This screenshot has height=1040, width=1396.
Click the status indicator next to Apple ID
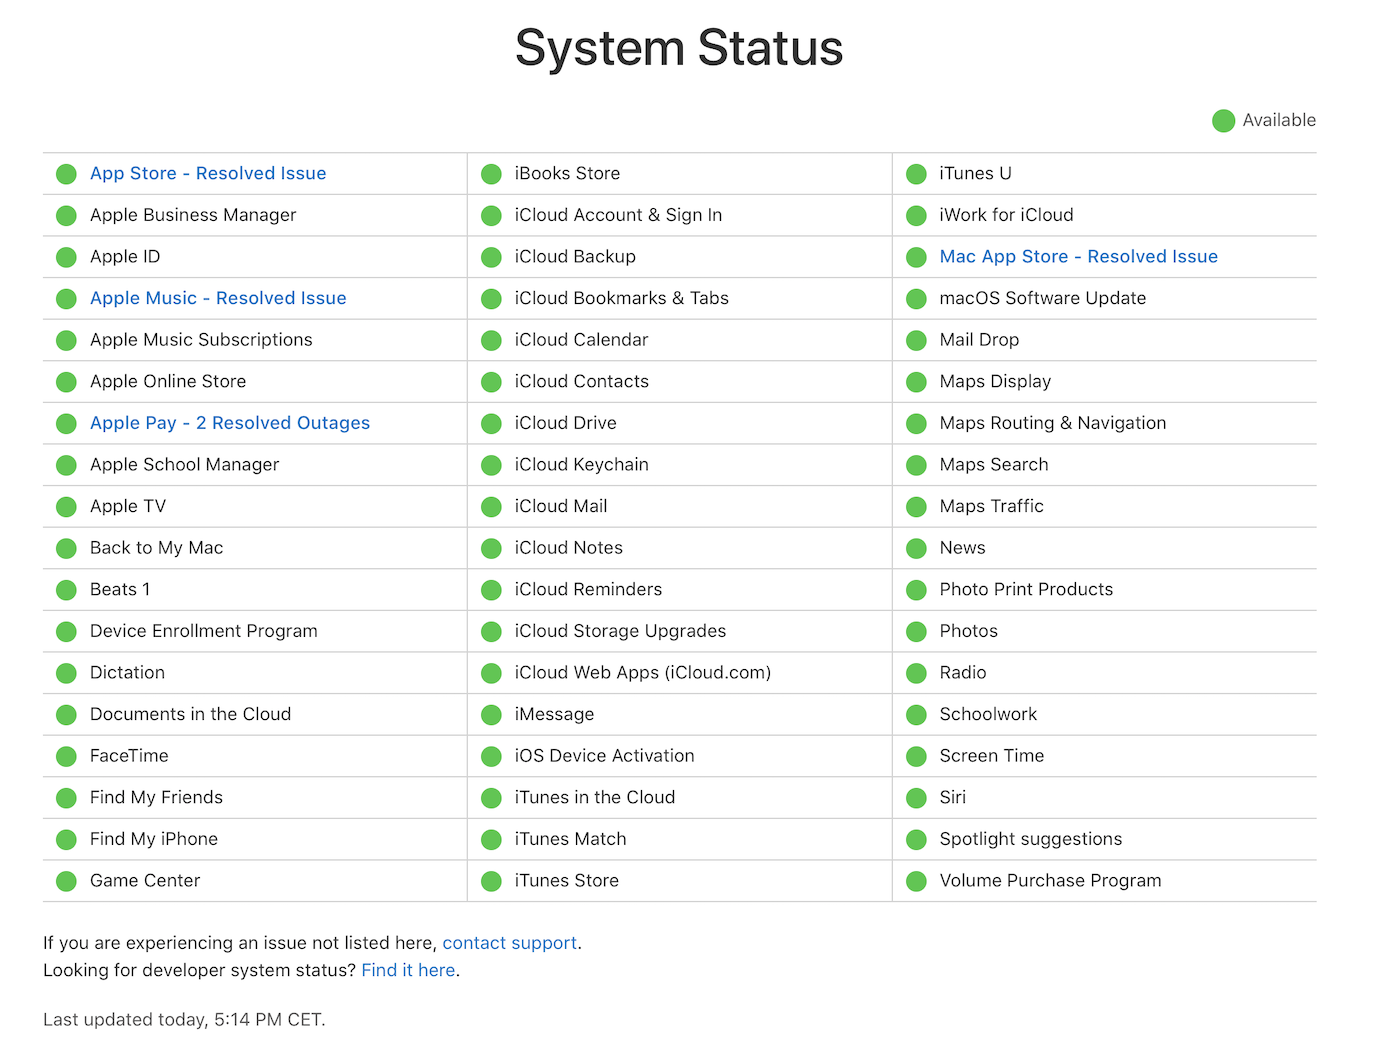point(66,258)
